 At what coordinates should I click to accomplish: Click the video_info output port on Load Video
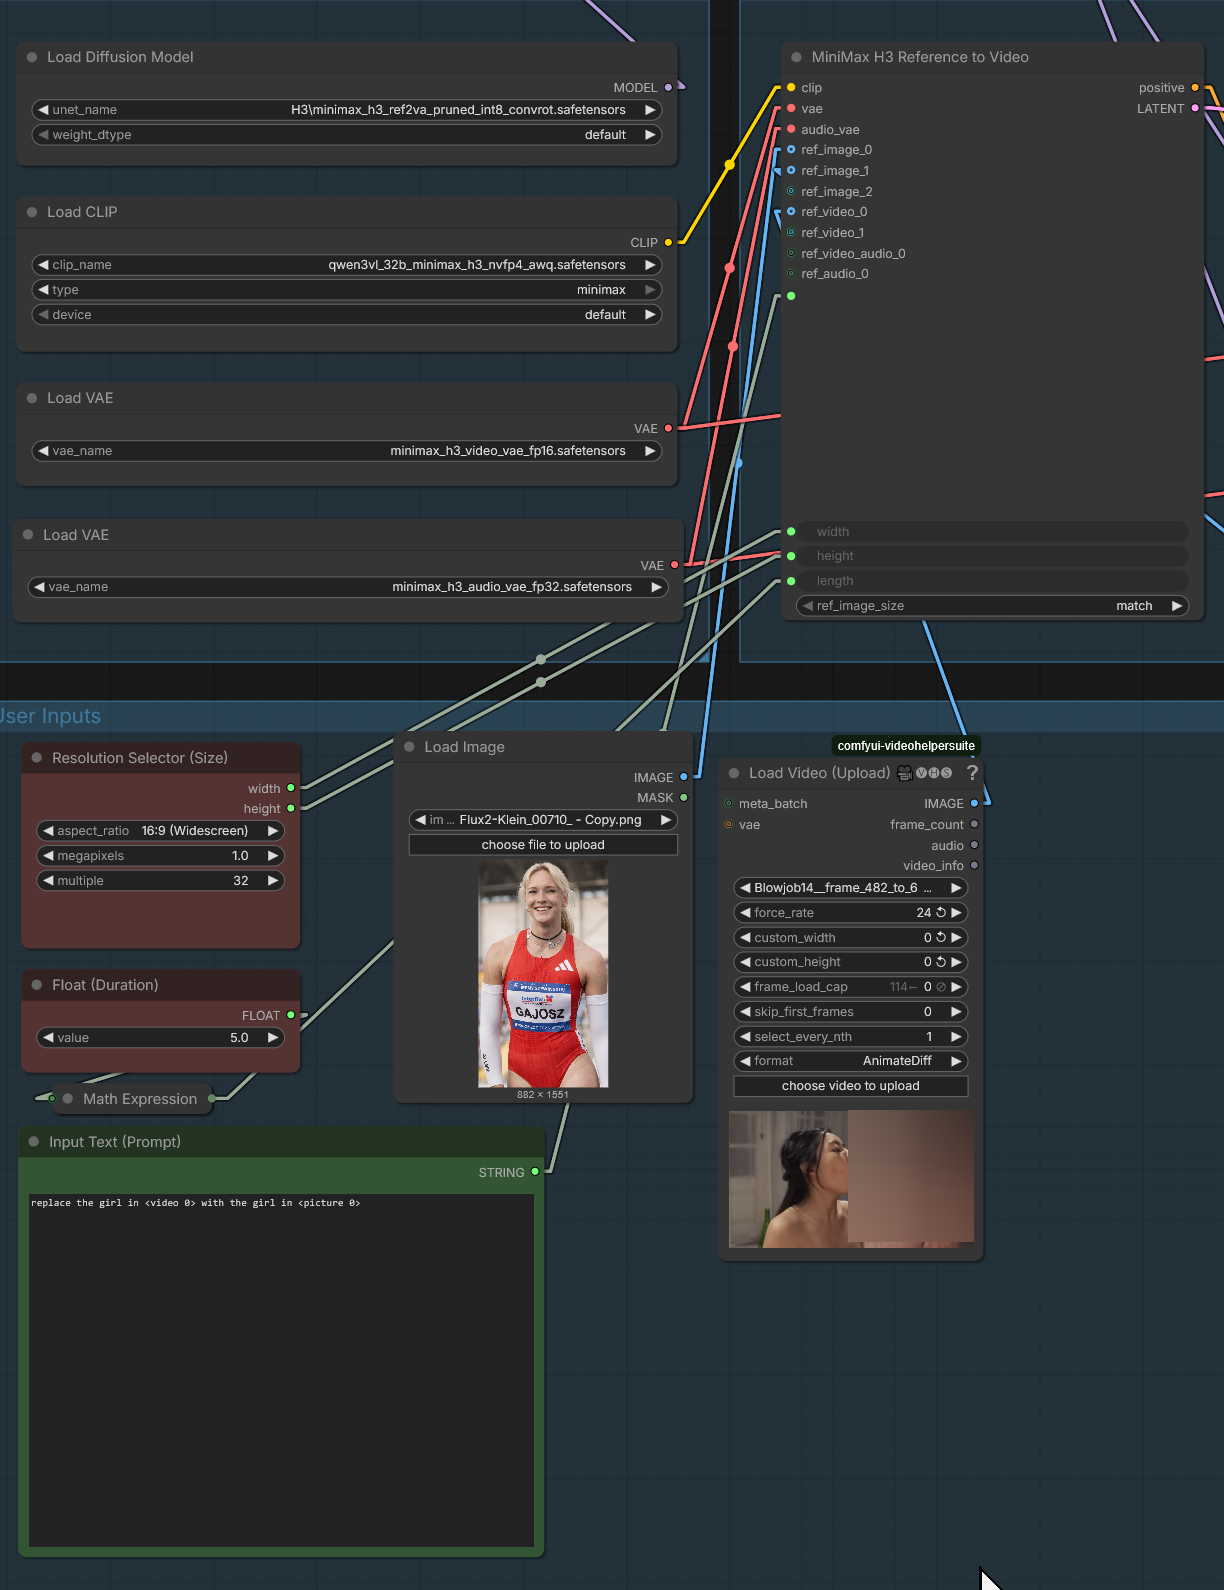pyautogui.click(x=974, y=866)
